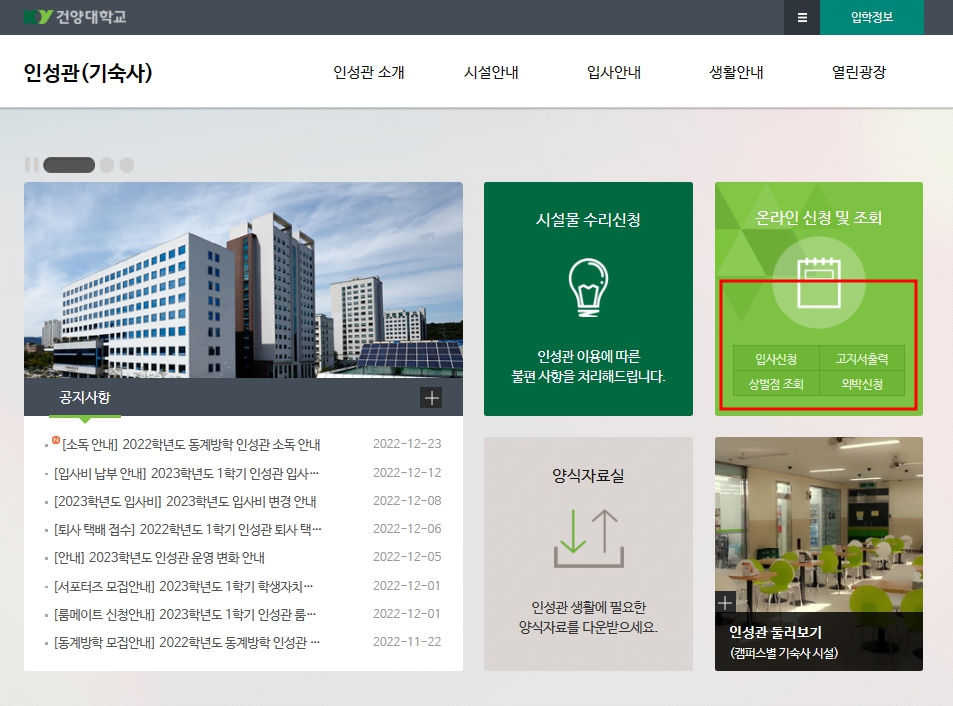Click the plus icon beside 공지사항
953x706 pixels.
point(431,398)
